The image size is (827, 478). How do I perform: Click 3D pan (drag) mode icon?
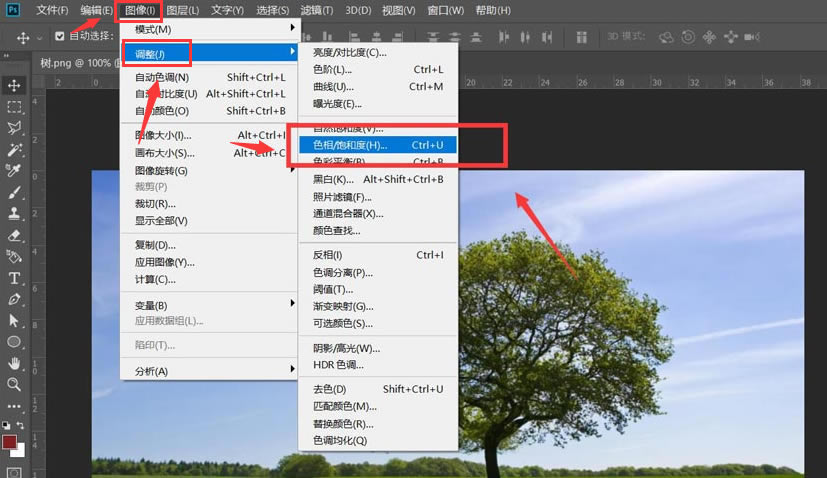pos(709,37)
